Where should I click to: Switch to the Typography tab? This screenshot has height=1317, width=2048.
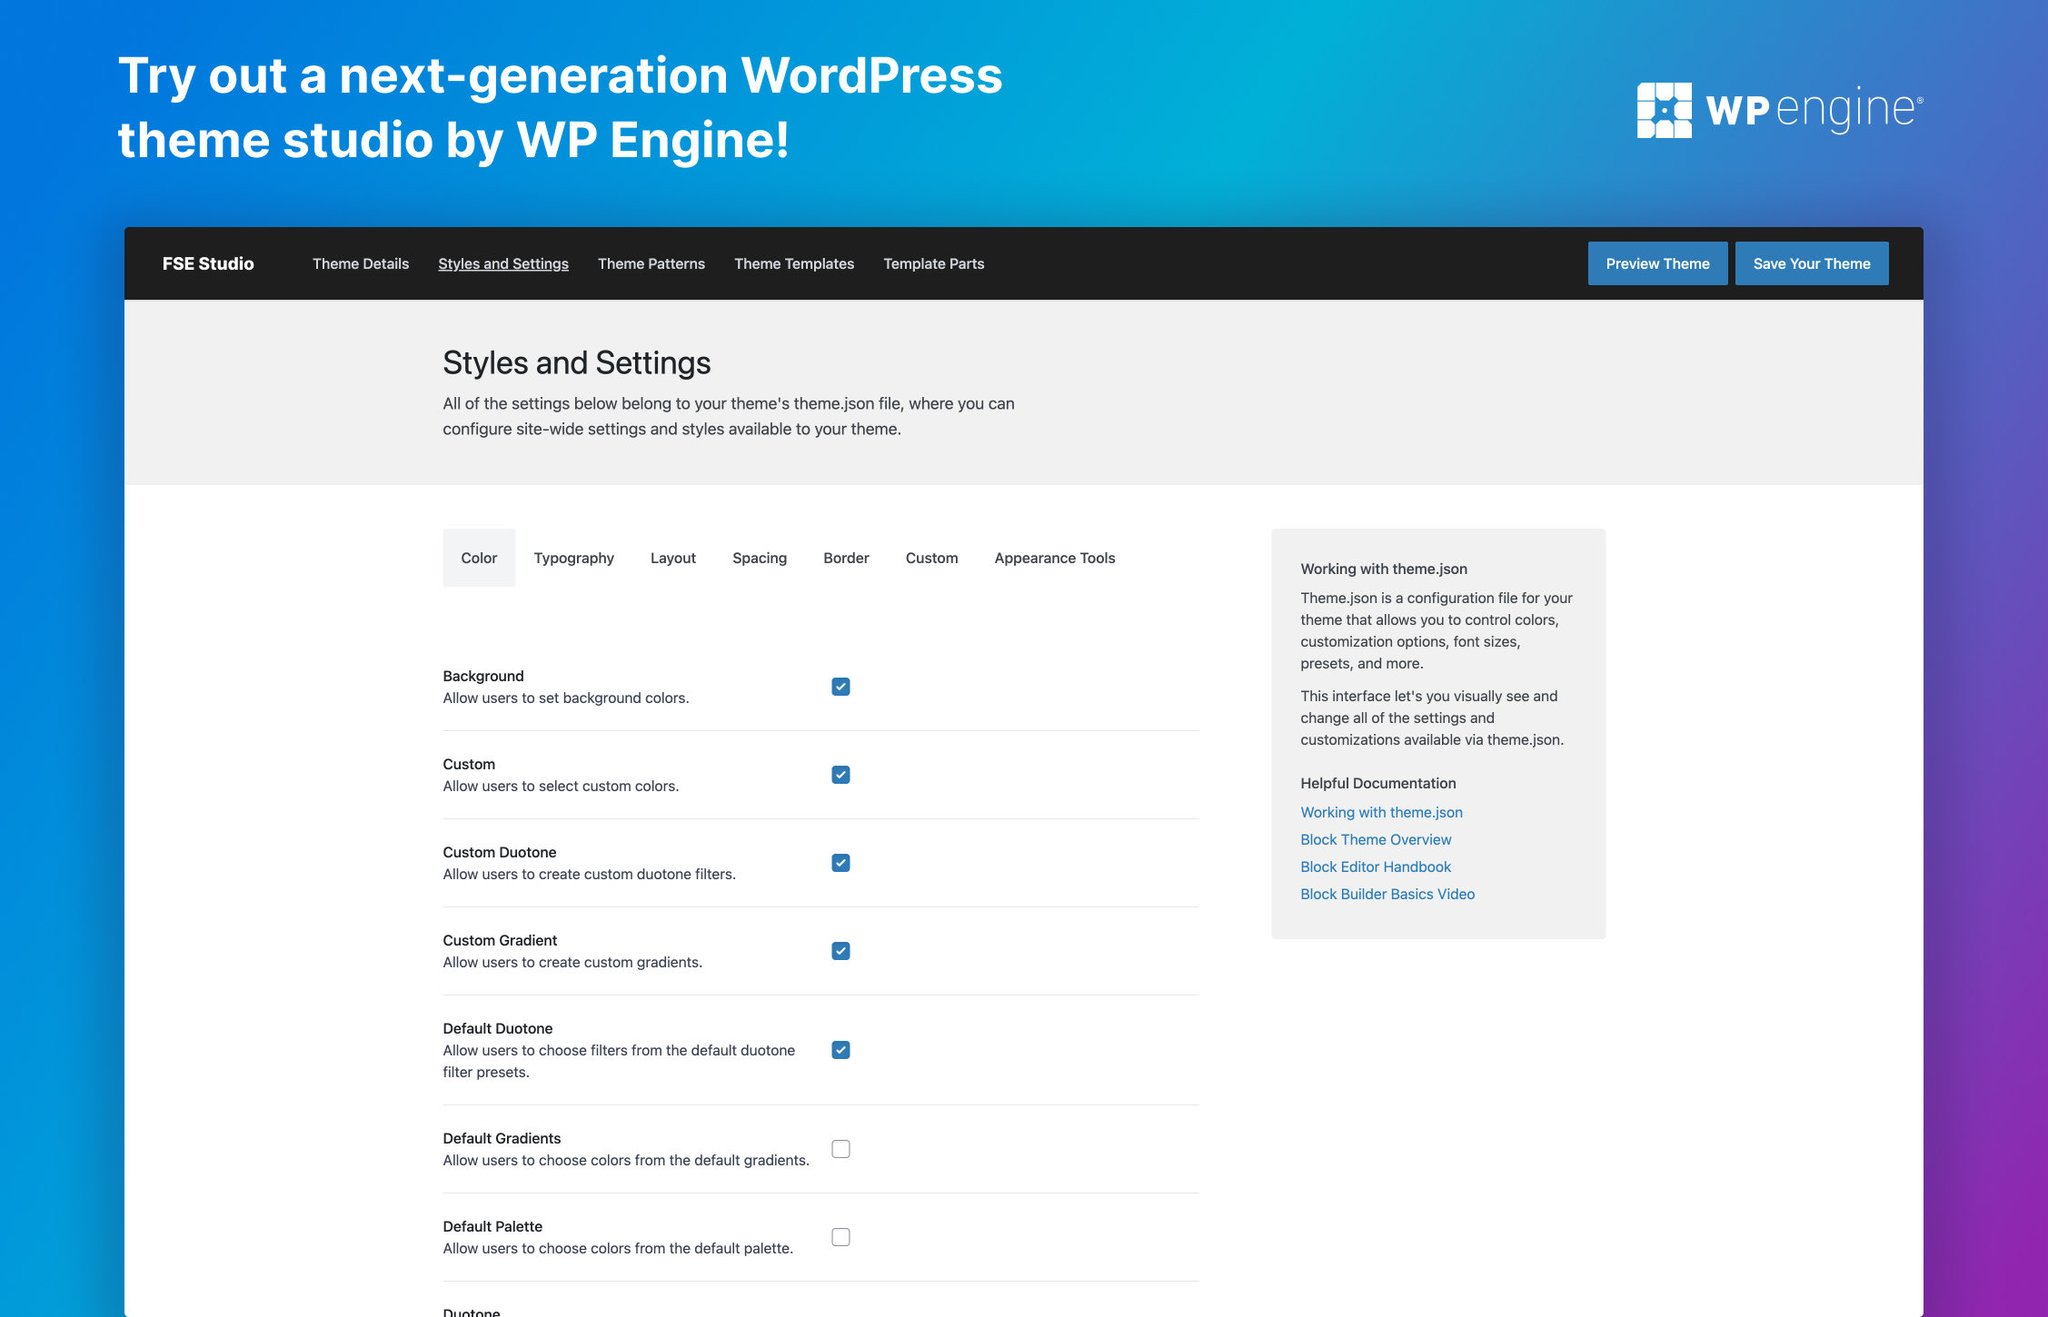tap(573, 558)
